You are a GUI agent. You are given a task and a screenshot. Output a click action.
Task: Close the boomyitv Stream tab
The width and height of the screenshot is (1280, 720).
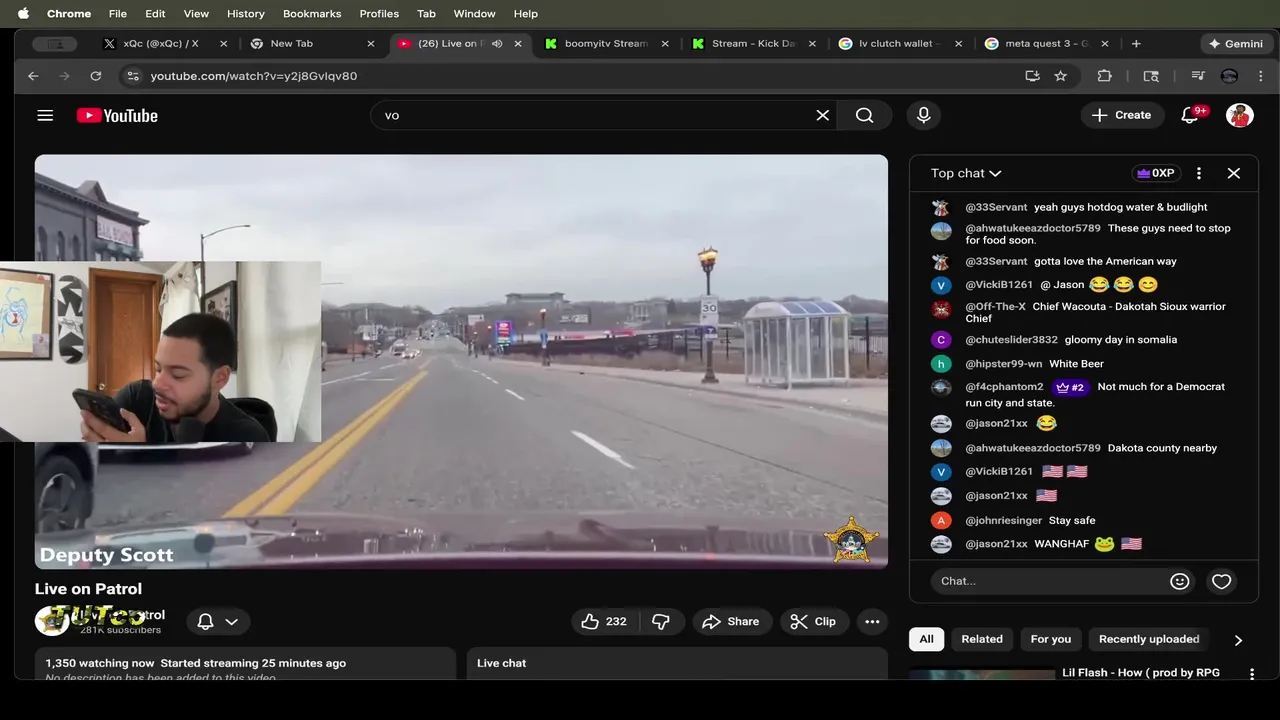point(665,44)
